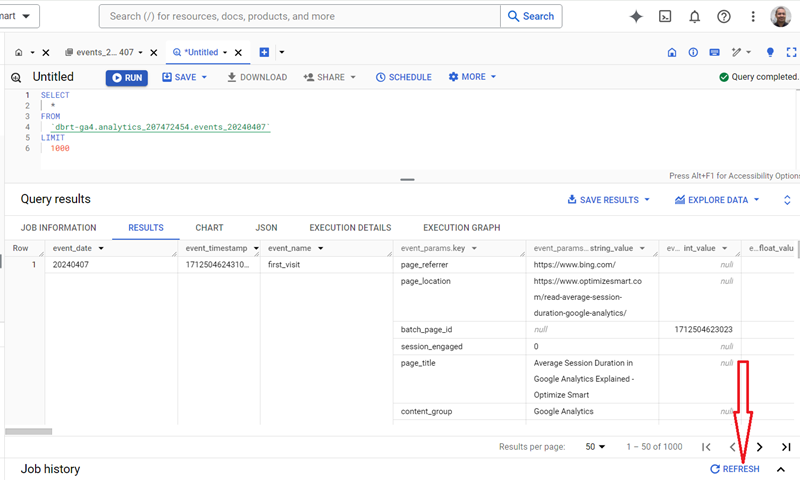Show info panel icon
The width and height of the screenshot is (800, 480).
[x=693, y=52]
